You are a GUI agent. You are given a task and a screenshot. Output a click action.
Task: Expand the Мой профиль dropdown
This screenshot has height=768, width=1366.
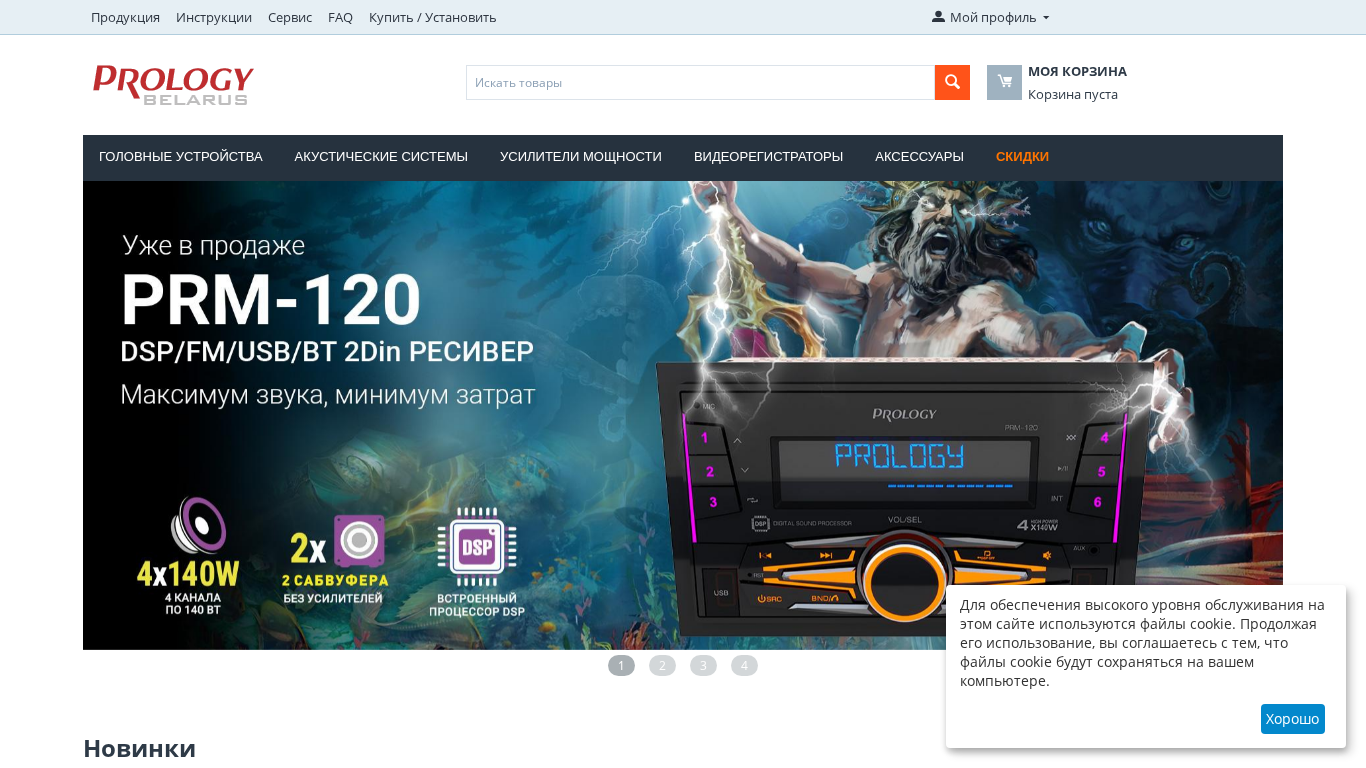pyautogui.click(x=990, y=17)
